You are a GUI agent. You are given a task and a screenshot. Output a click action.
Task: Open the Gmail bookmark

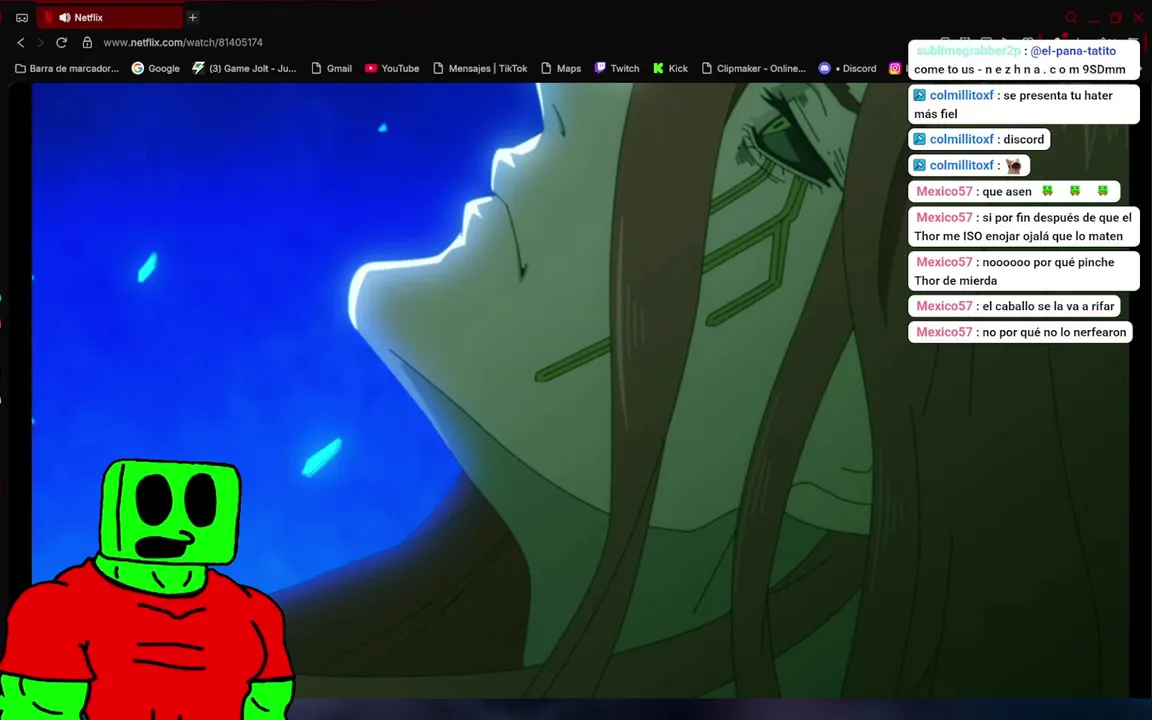point(331,68)
